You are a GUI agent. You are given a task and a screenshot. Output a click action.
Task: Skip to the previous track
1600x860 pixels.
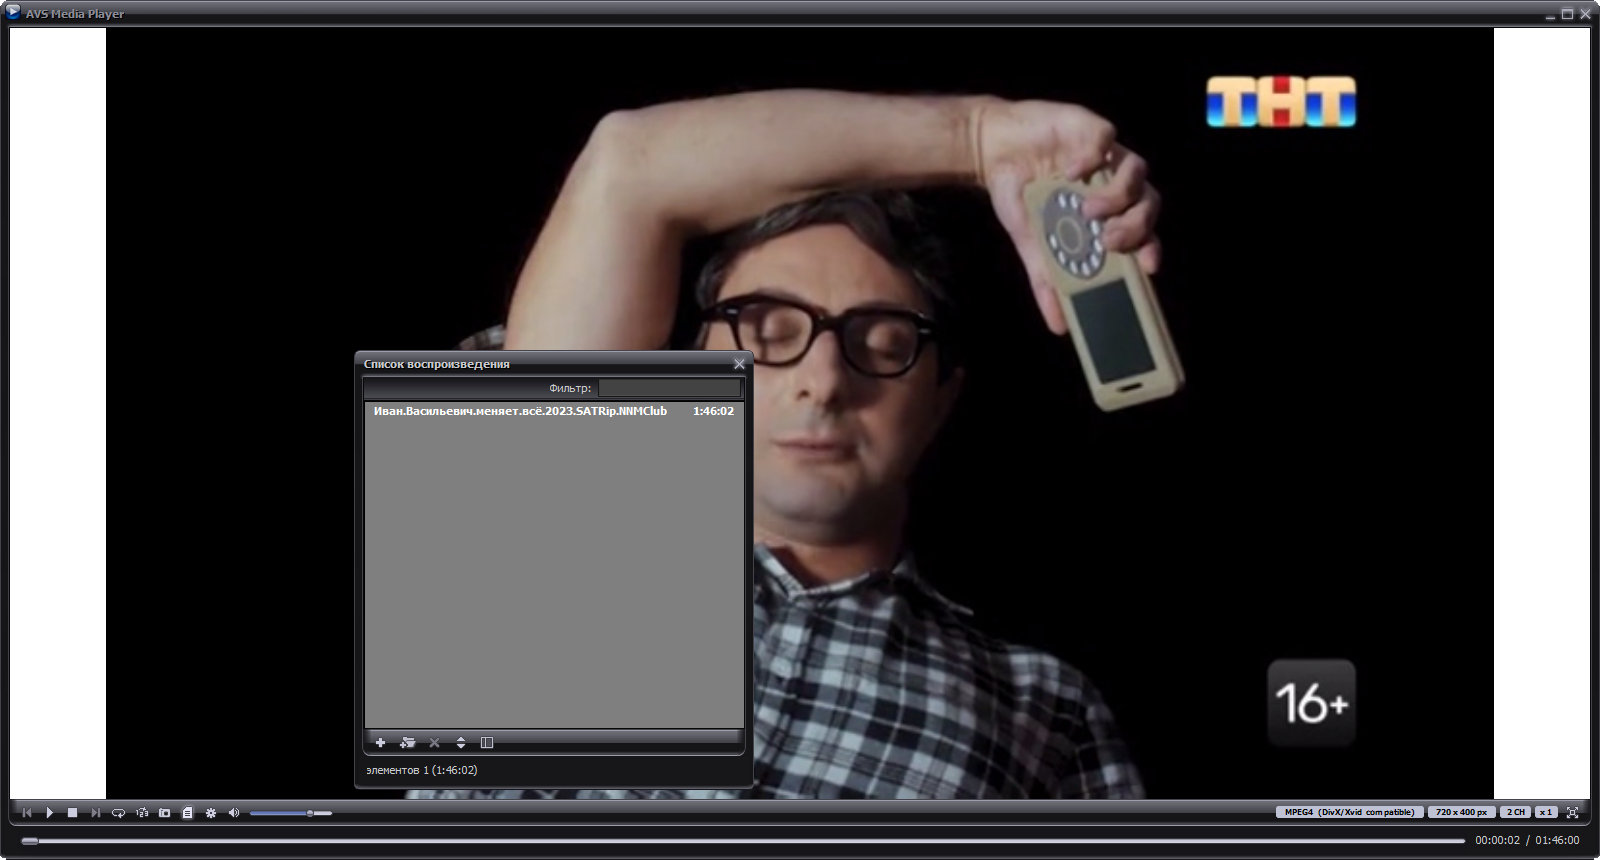click(27, 813)
